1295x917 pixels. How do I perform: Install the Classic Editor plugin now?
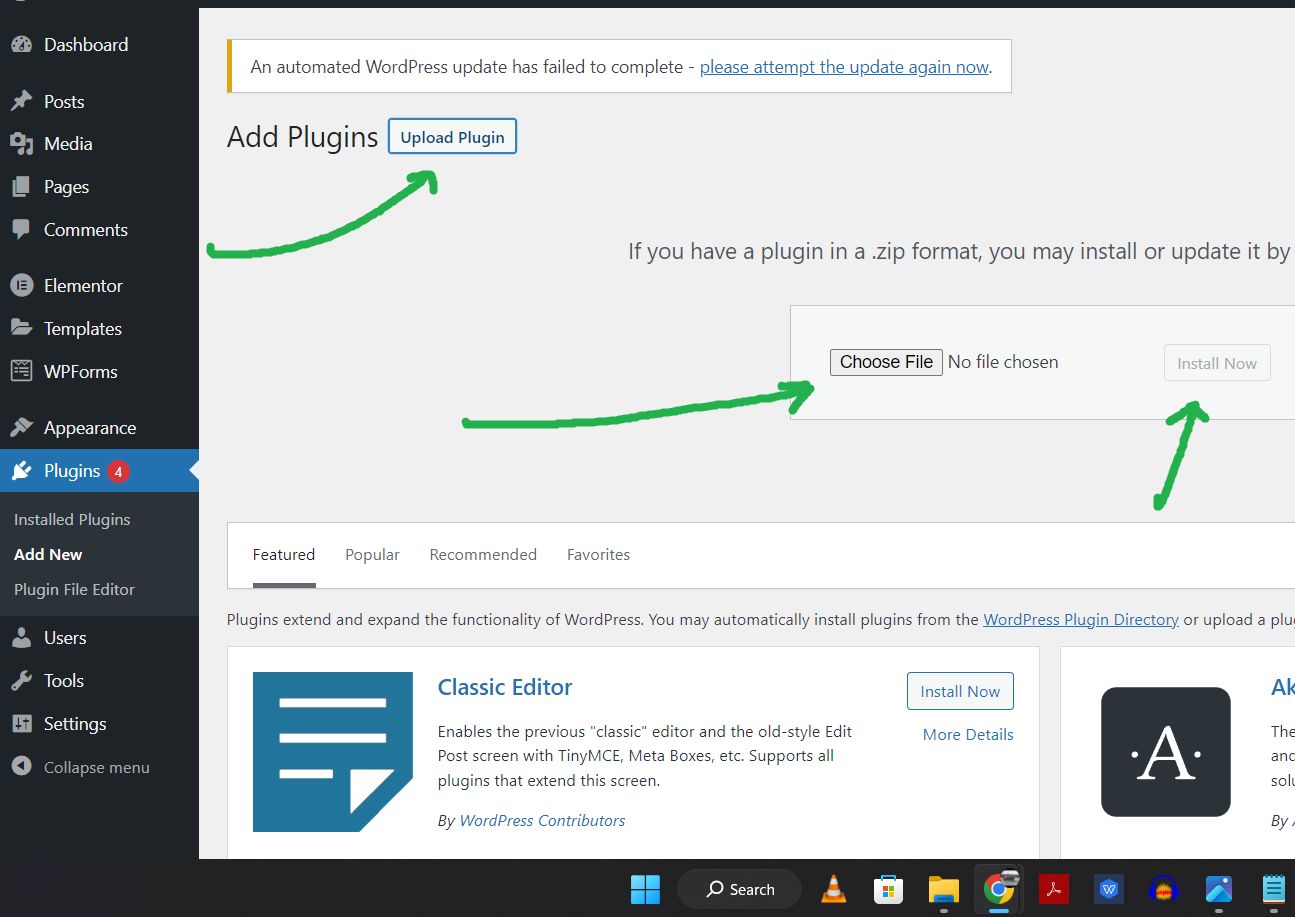point(960,691)
